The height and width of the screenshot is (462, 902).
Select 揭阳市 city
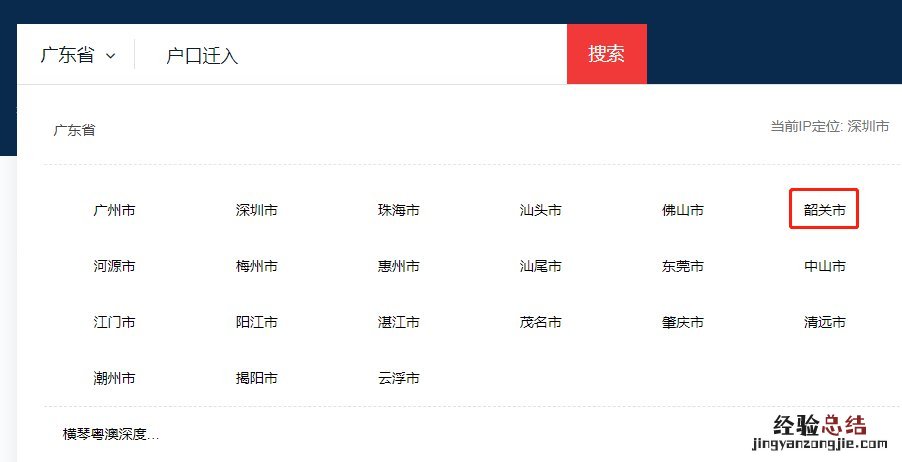click(257, 379)
